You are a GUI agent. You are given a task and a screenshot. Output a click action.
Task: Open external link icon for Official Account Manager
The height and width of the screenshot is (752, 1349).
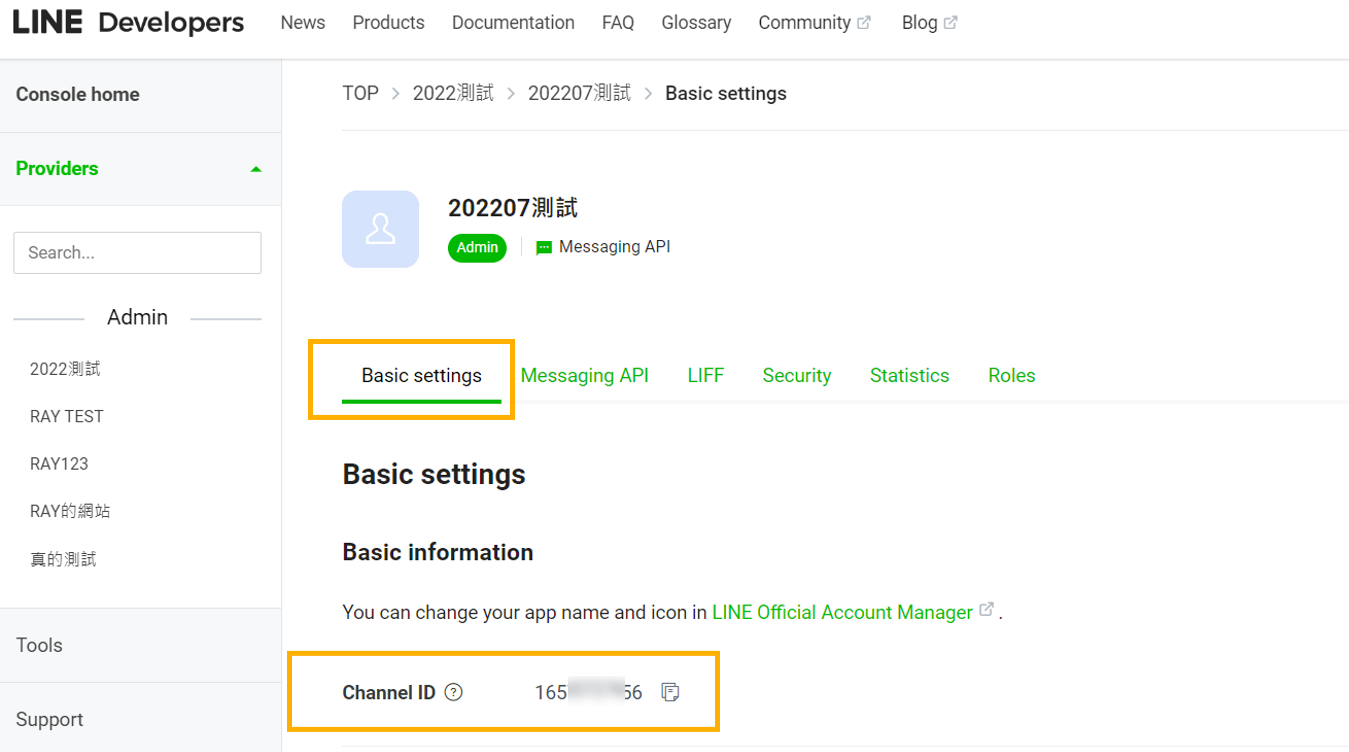(986, 610)
